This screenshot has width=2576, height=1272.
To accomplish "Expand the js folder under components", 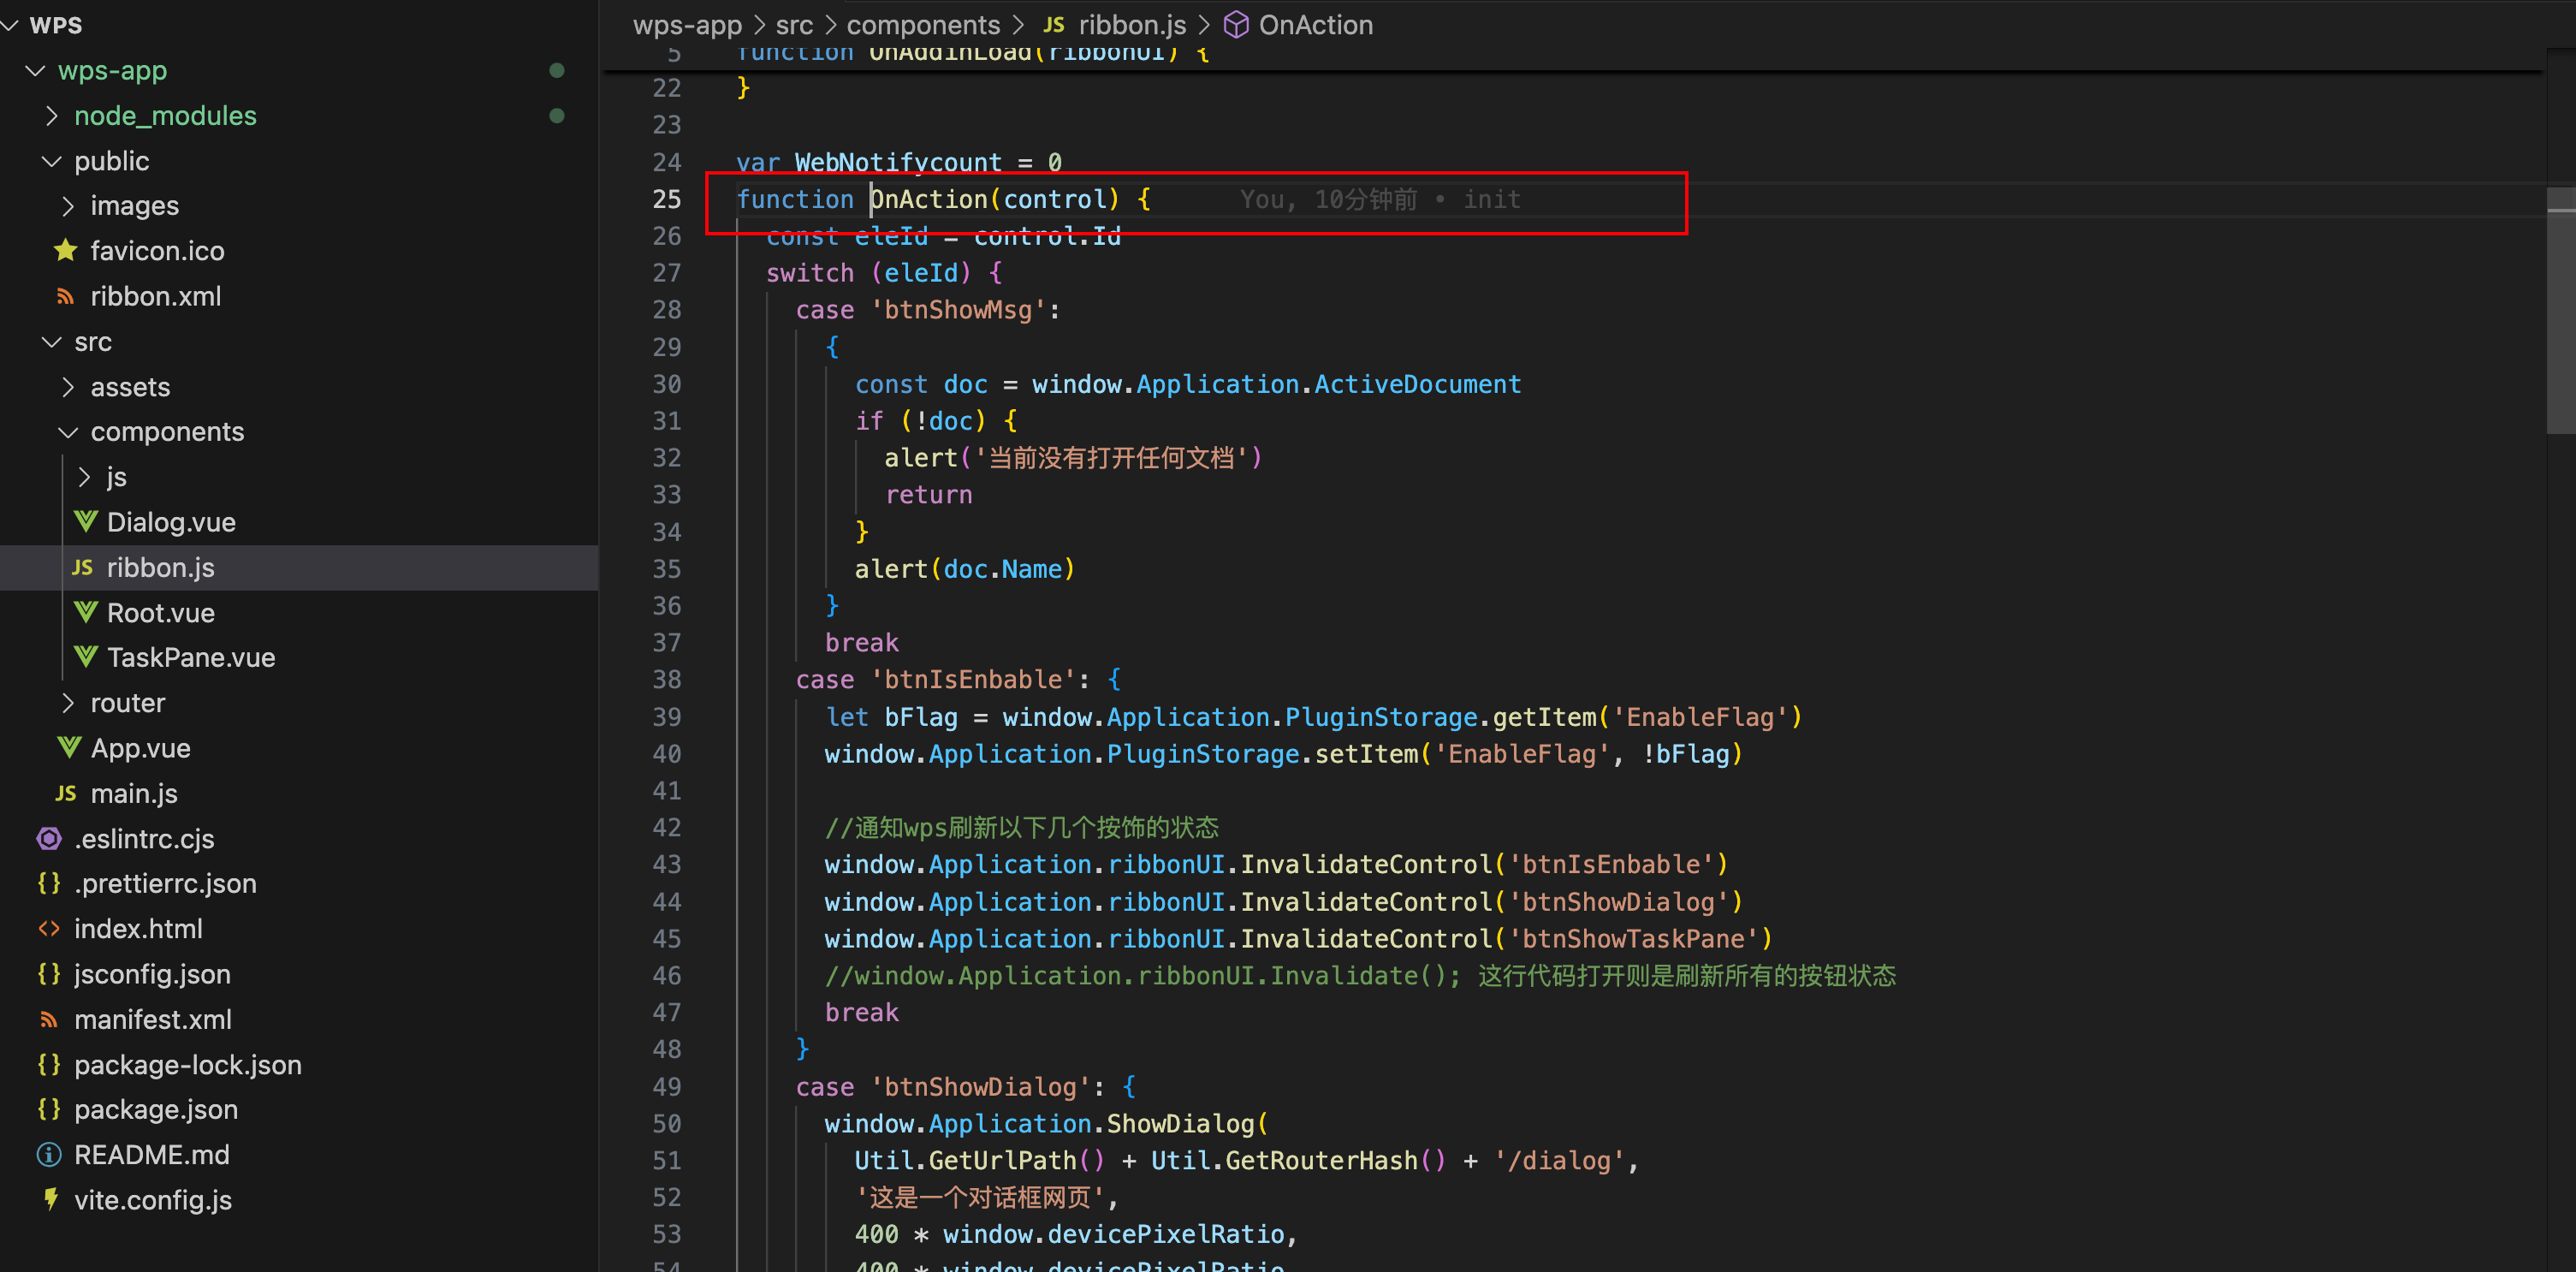I will click(85, 477).
